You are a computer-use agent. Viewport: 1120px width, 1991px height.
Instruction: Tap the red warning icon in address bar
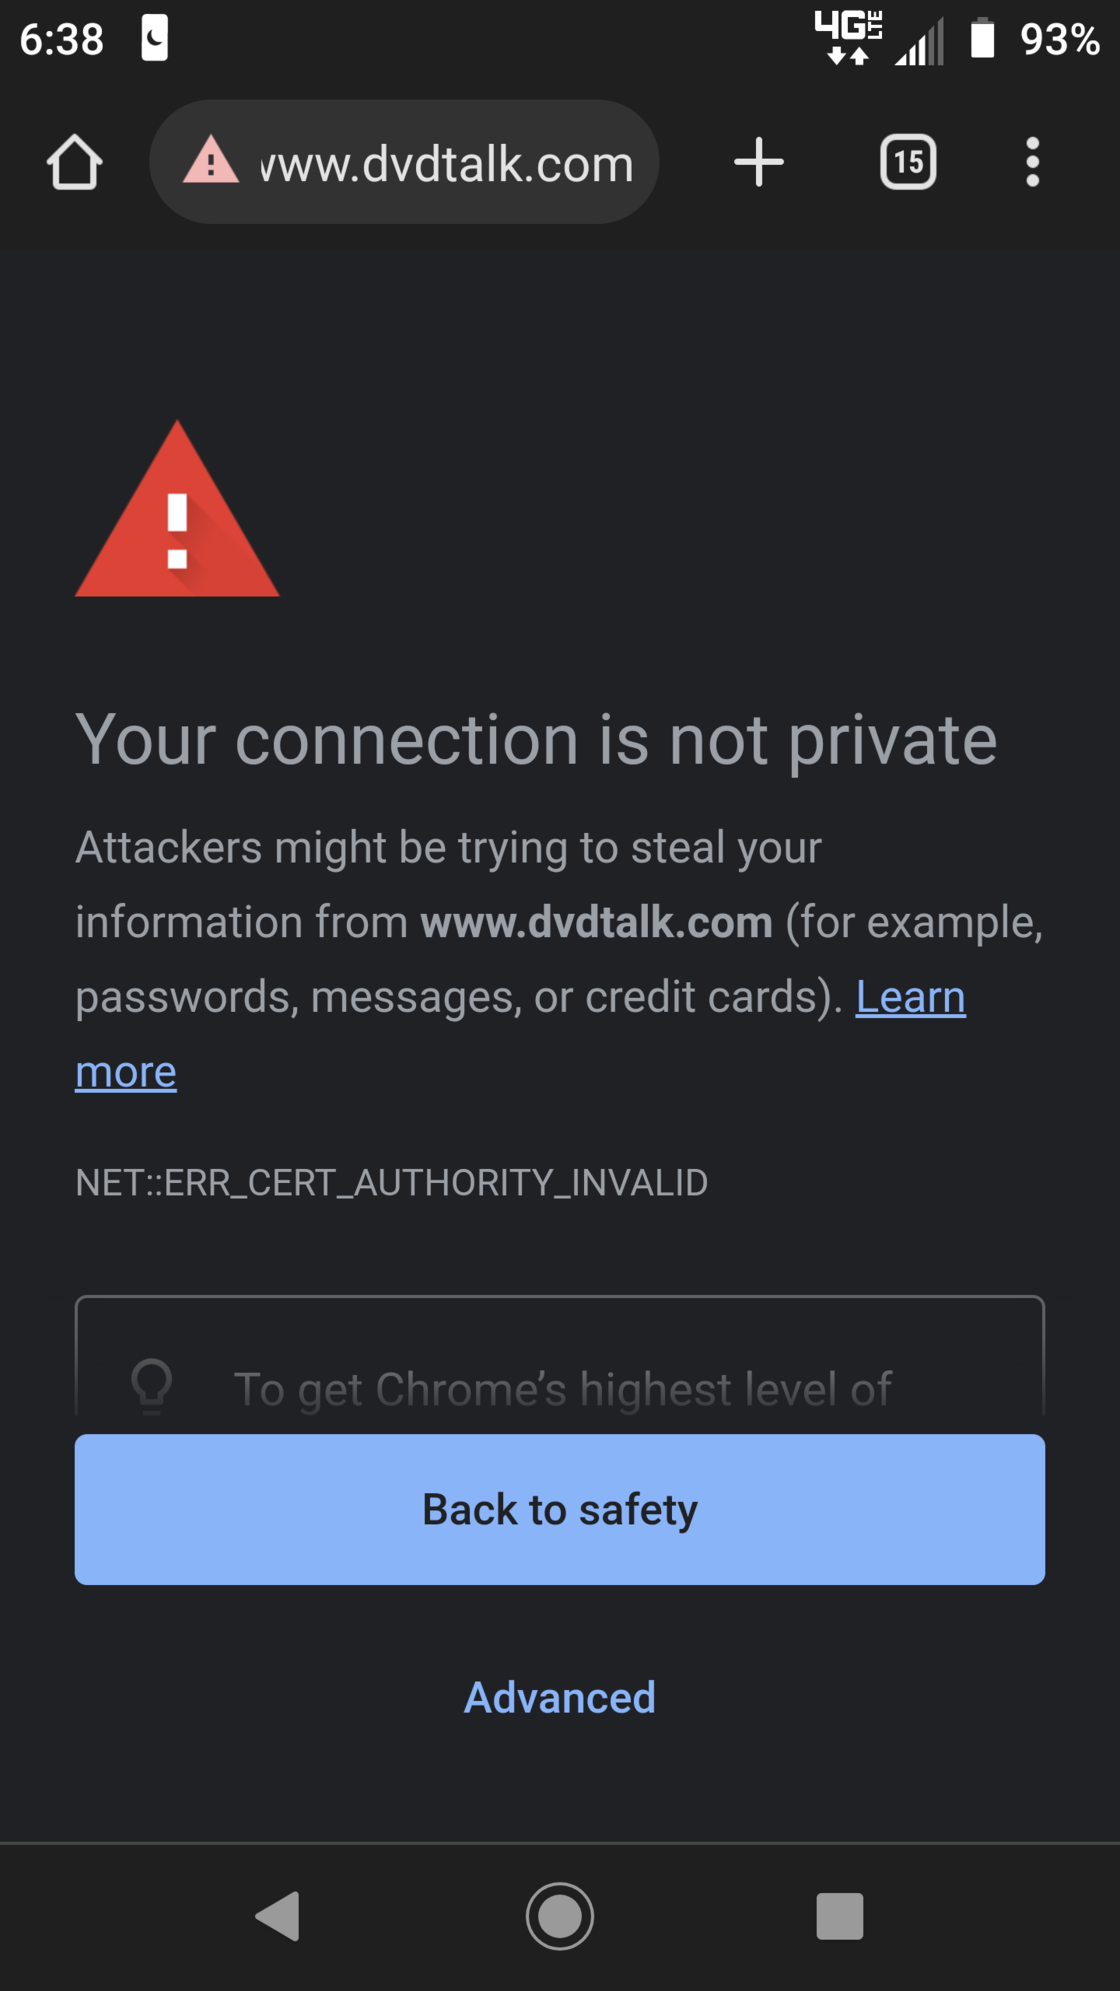click(x=211, y=162)
